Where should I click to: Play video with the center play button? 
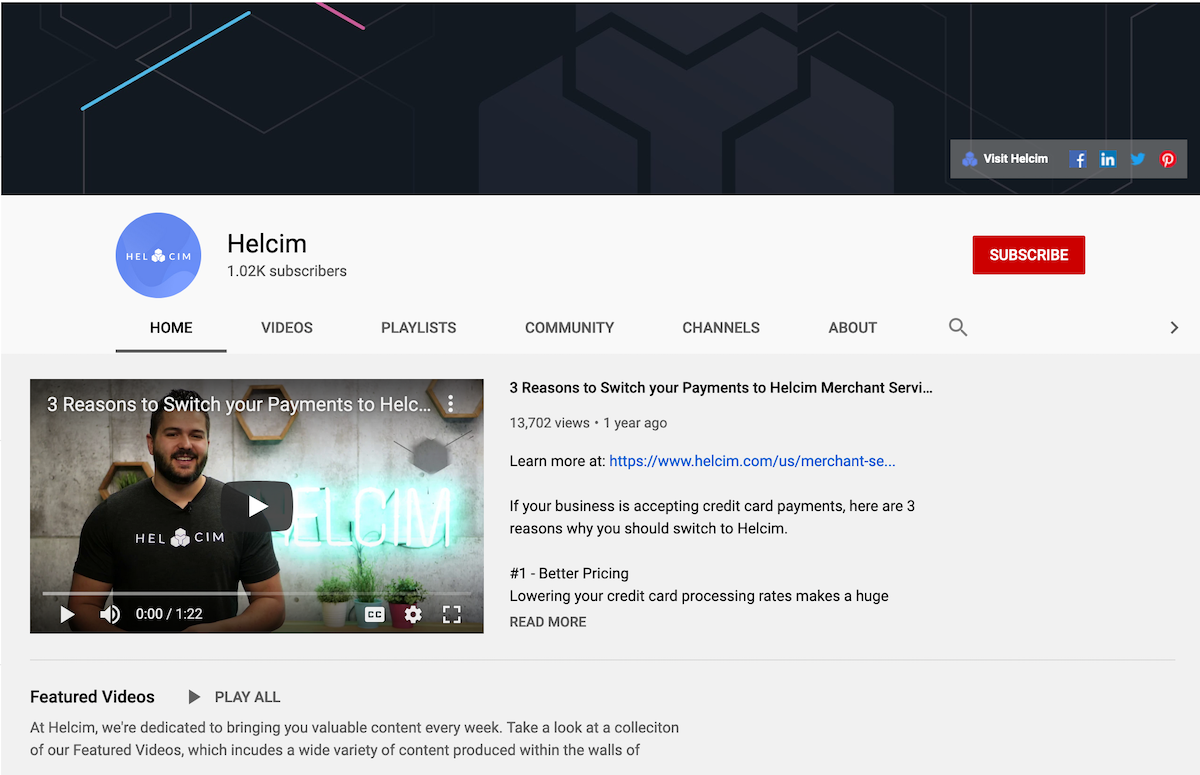click(258, 506)
